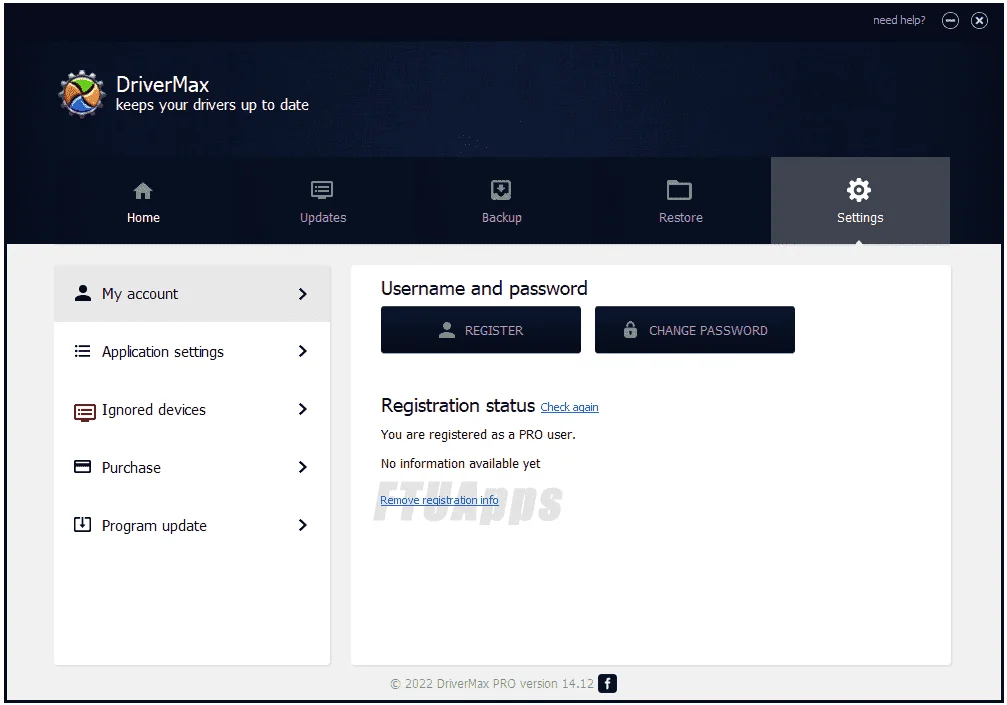Expand the Program update chevron
1007x705 pixels.
click(302, 525)
